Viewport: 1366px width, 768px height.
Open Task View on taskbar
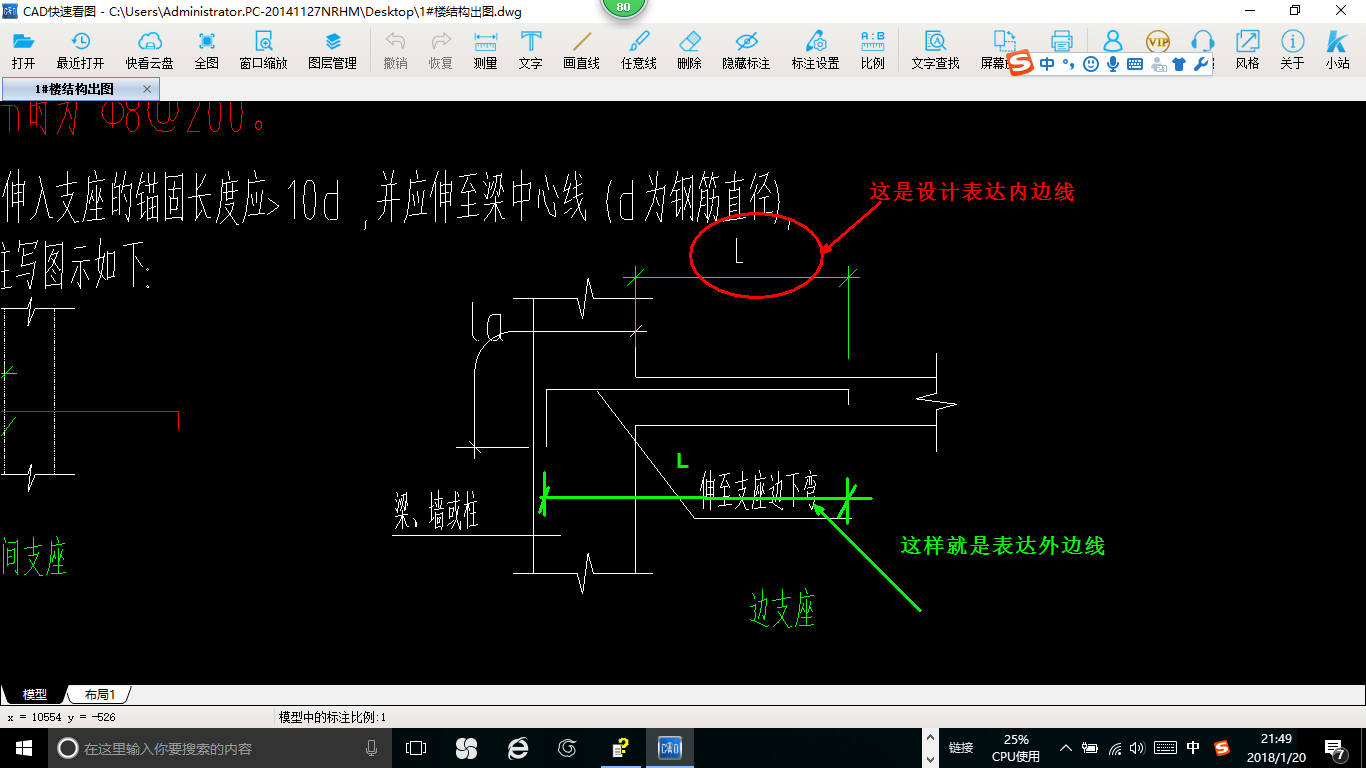(416, 748)
